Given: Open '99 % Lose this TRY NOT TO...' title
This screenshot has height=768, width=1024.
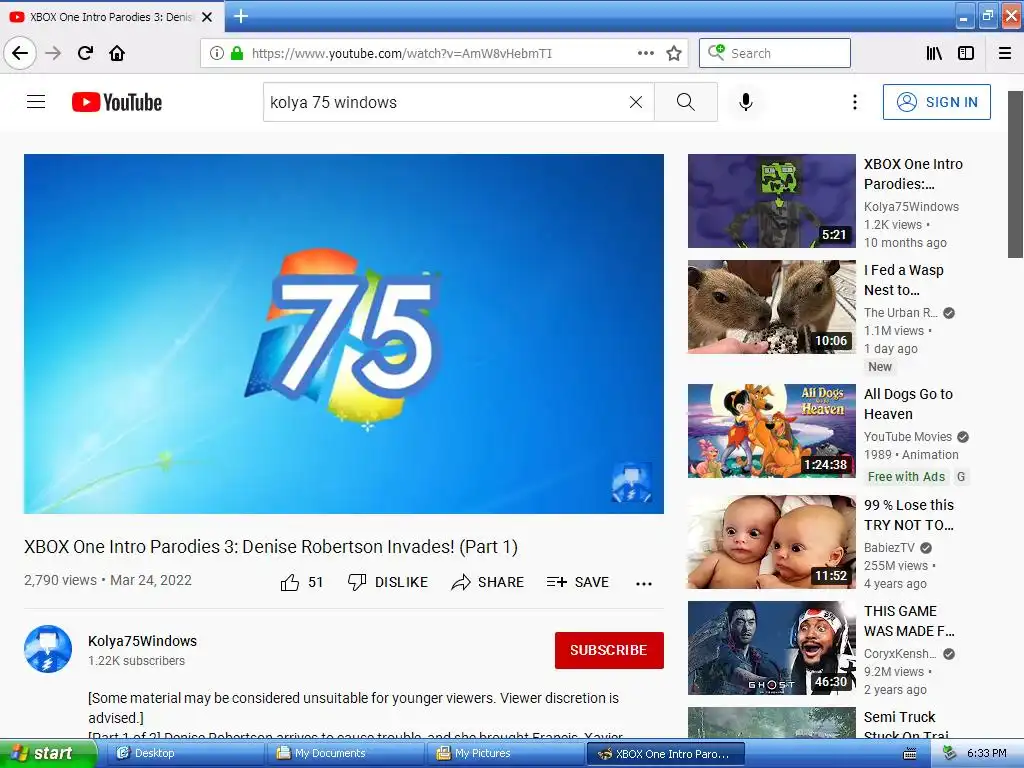Looking at the screenshot, I should click(x=908, y=515).
